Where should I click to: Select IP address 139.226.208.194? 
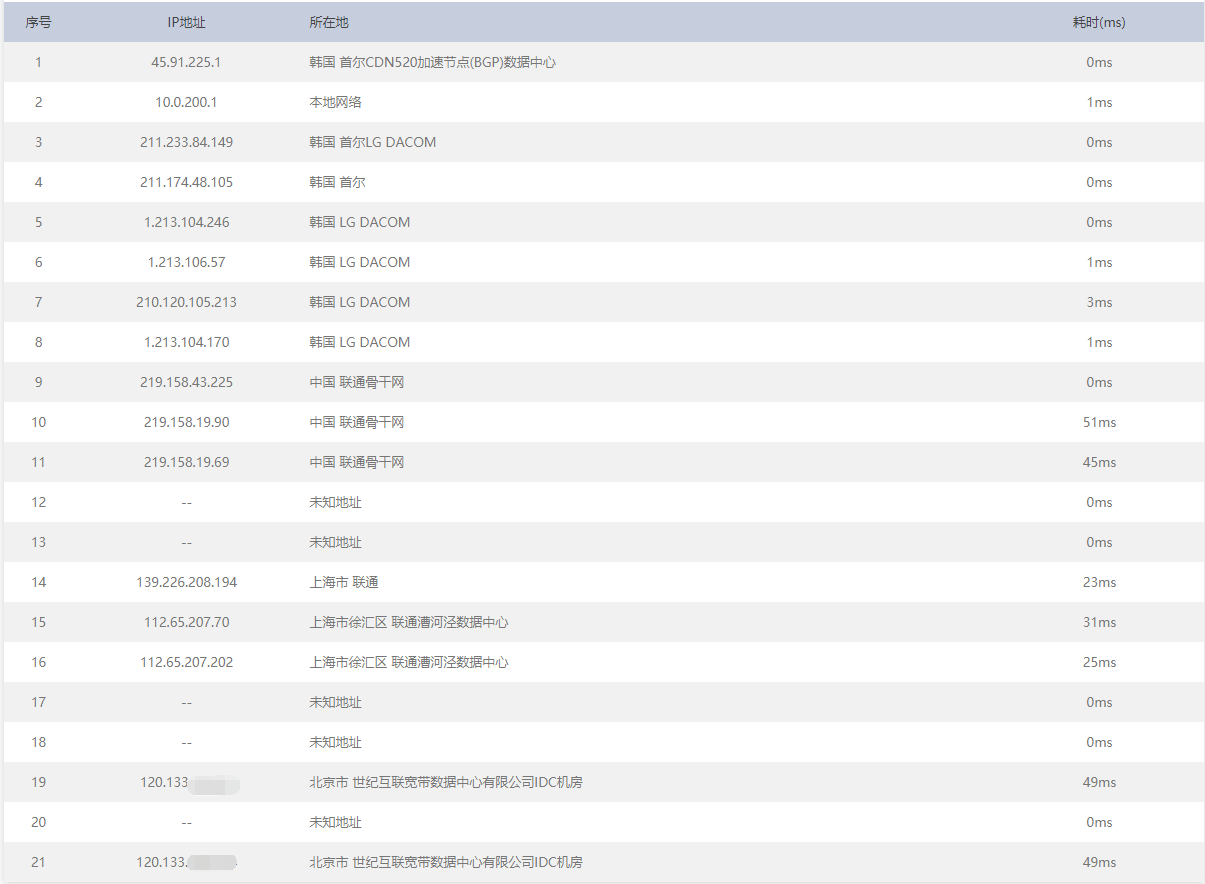click(x=186, y=582)
